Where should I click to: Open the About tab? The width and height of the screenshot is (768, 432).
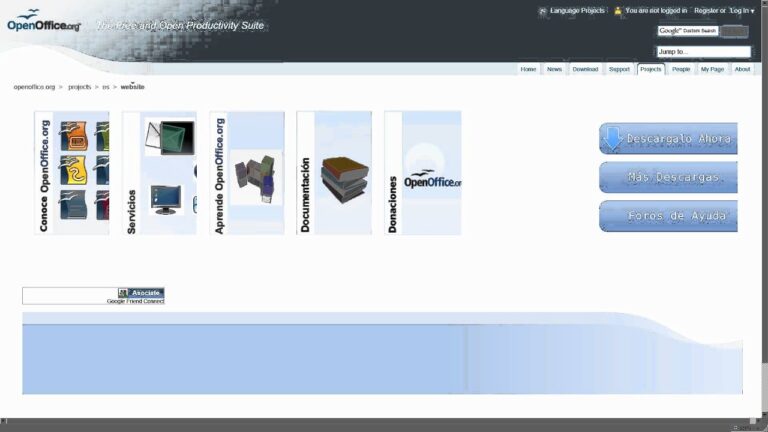click(742, 70)
